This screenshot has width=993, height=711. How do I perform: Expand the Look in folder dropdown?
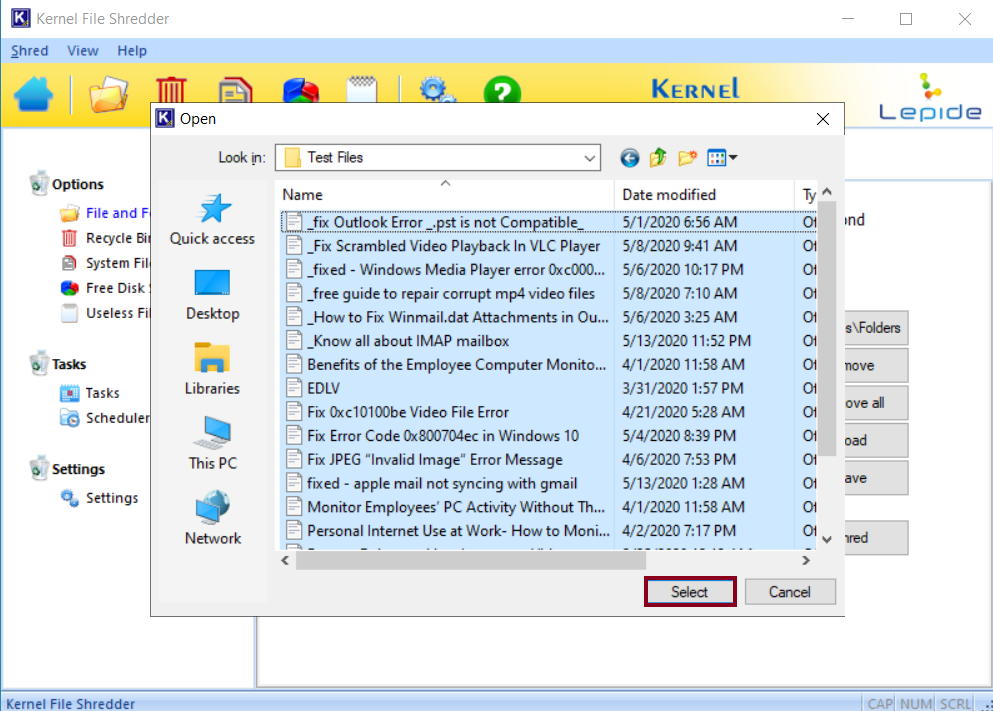[590, 158]
